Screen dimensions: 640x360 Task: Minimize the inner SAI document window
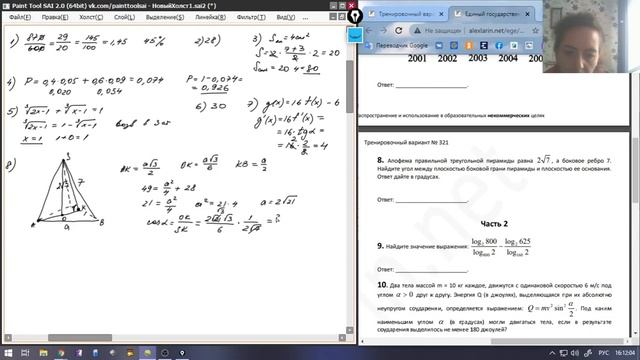(x=333, y=17)
